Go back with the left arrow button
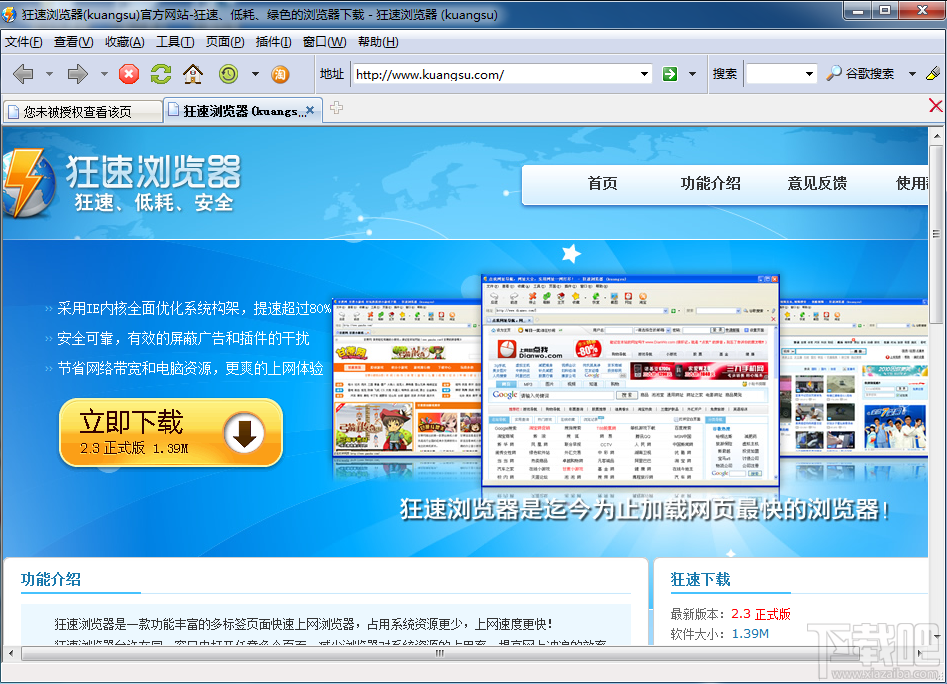This screenshot has width=947, height=684. click(23, 74)
